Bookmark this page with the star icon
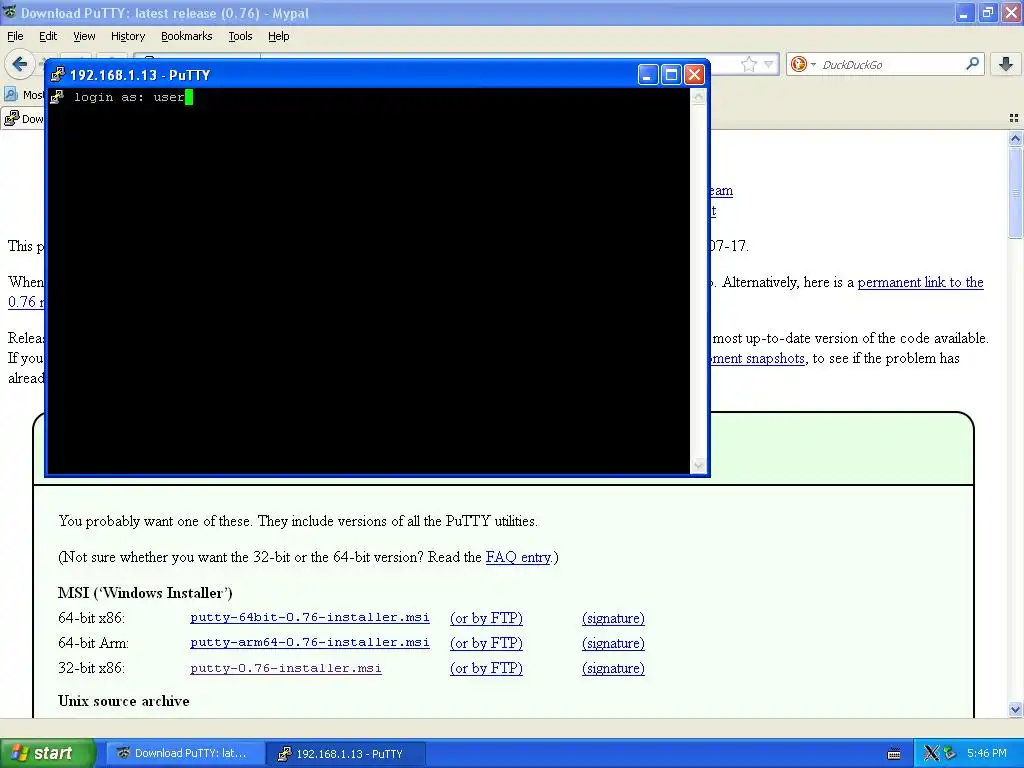The height and width of the screenshot is (768, 1024). click(x=748, y=64)
